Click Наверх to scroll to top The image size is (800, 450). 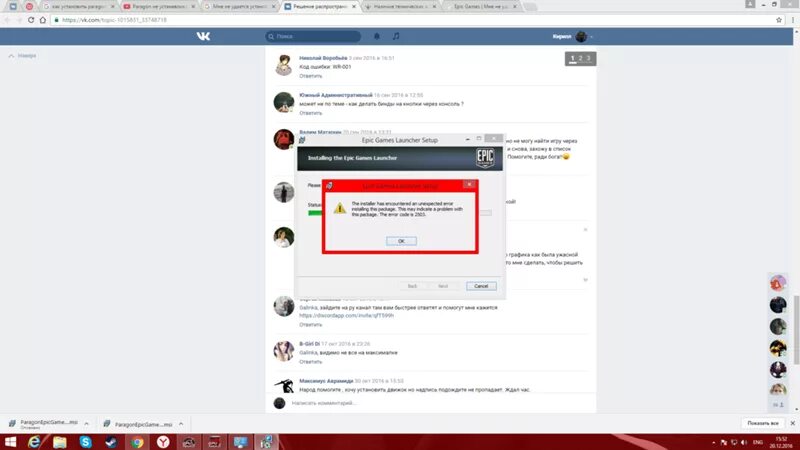coord(22,56)
